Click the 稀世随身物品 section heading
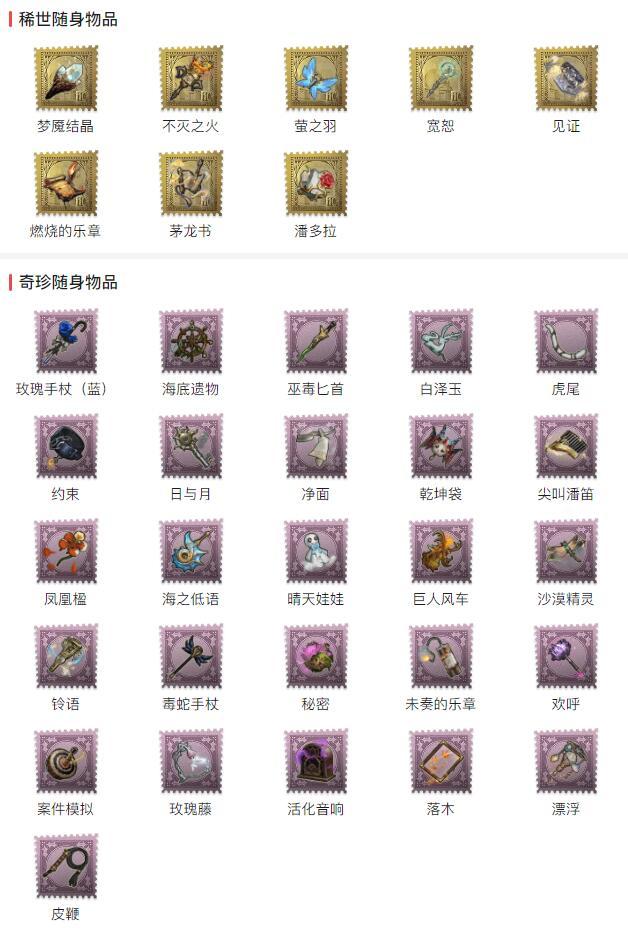The width and height of the screenshot is (628, 934). click(x=68, y=19)
